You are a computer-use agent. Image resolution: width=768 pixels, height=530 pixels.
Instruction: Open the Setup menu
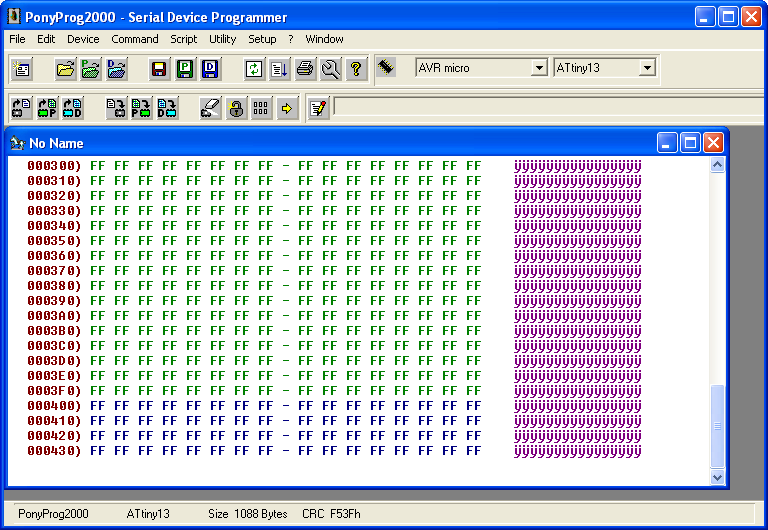[262, 39]
